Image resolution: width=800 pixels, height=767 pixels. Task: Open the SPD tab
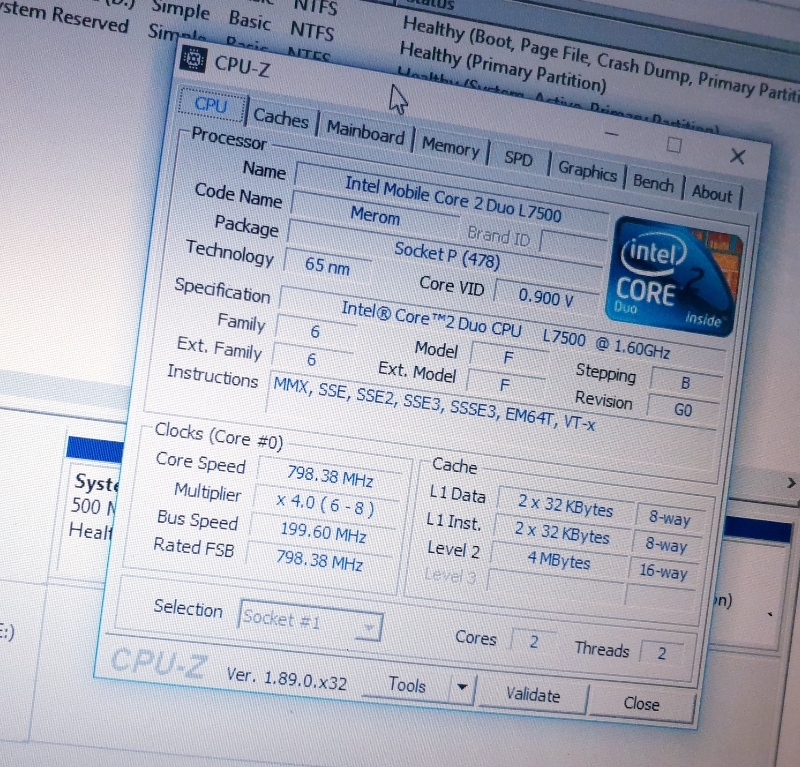[518, 158]
